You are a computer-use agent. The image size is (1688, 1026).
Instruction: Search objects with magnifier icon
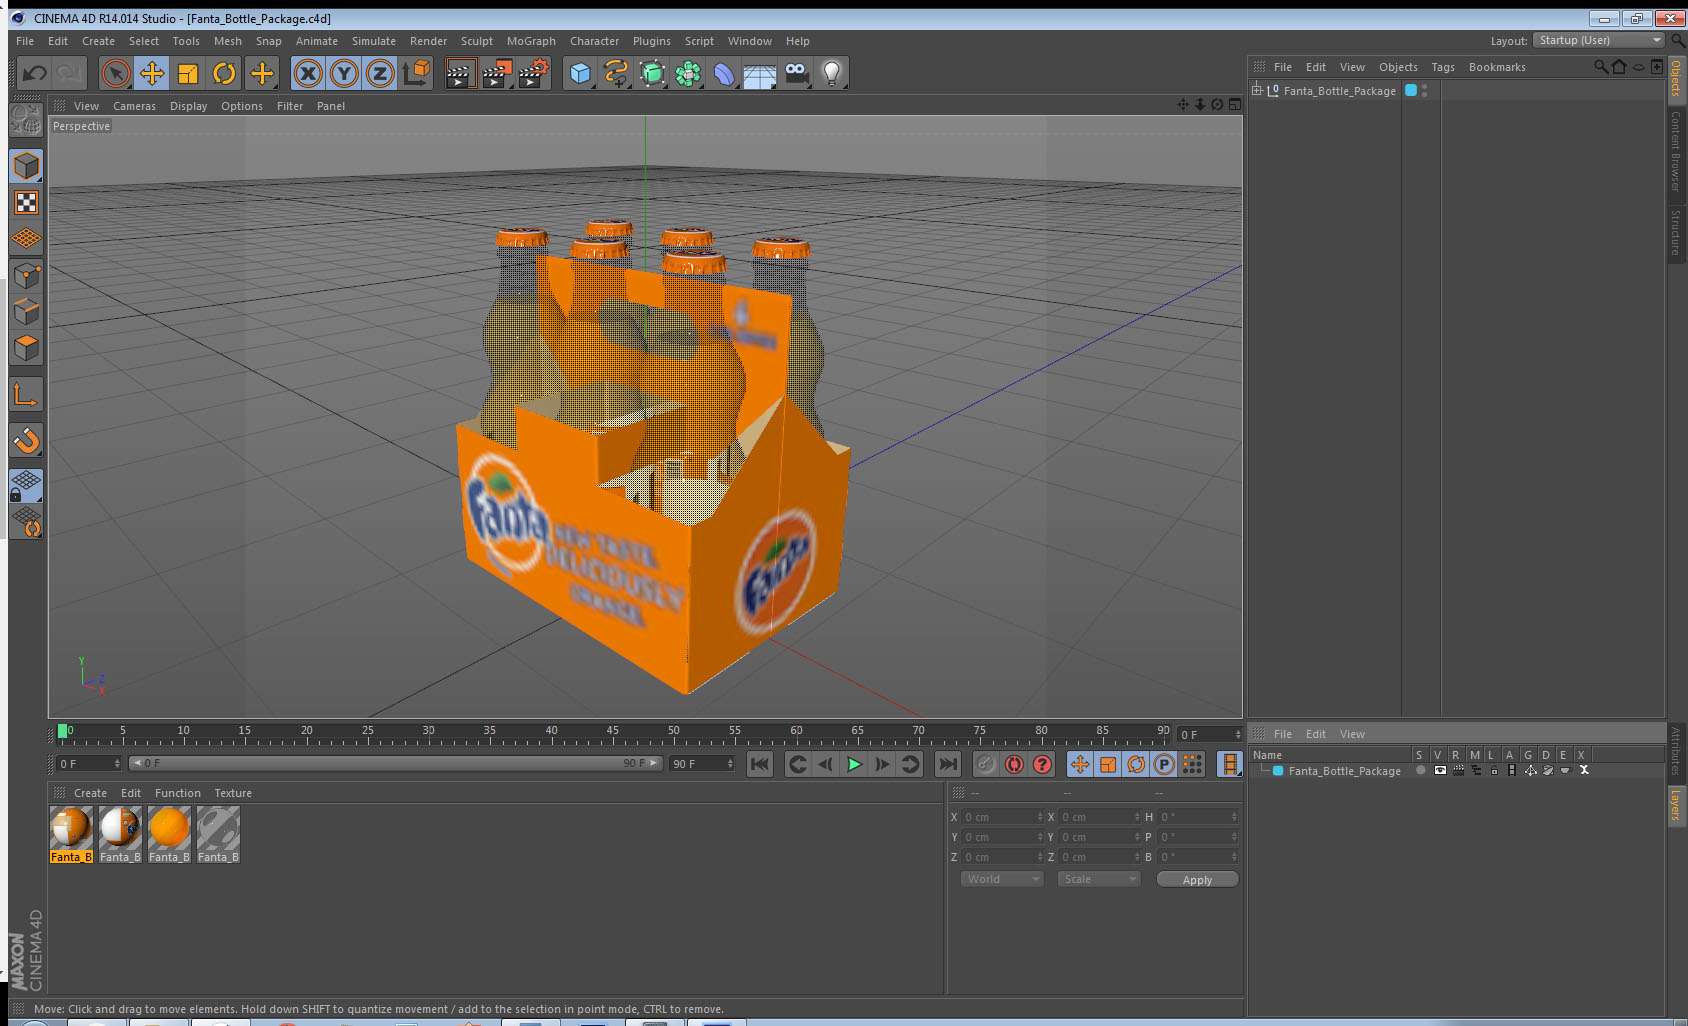tap(1600, 67)
